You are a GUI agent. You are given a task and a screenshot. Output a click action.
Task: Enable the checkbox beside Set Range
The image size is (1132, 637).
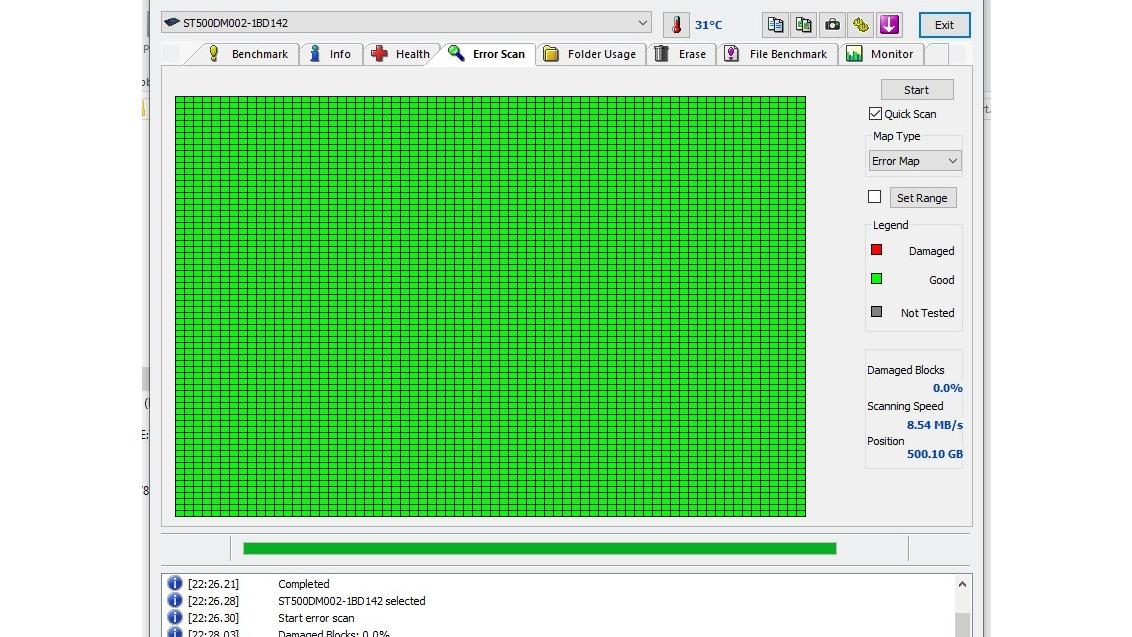tap(874, 196)
